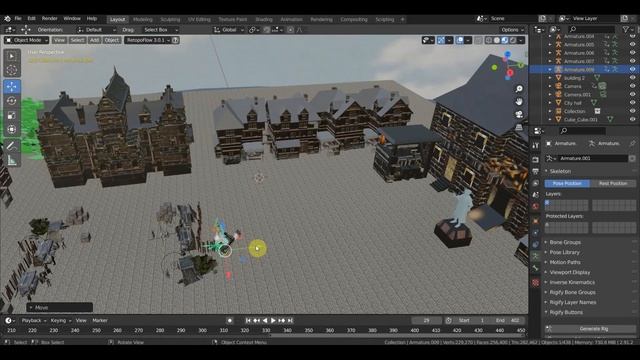Viewport: 640px width, 360px height.
Task: Hide Armature.005 with its eye icon
Action: [632, 44]
